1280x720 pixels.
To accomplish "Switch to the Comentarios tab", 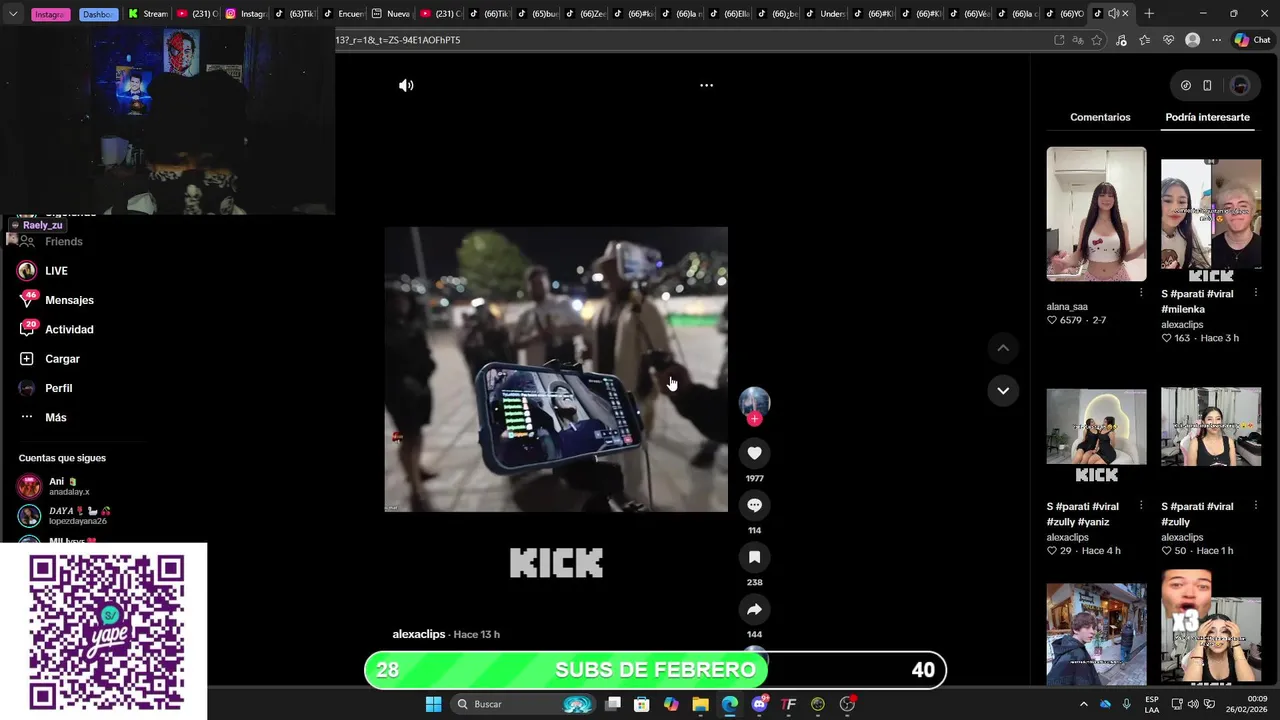I will click(x=1100, y=117).
